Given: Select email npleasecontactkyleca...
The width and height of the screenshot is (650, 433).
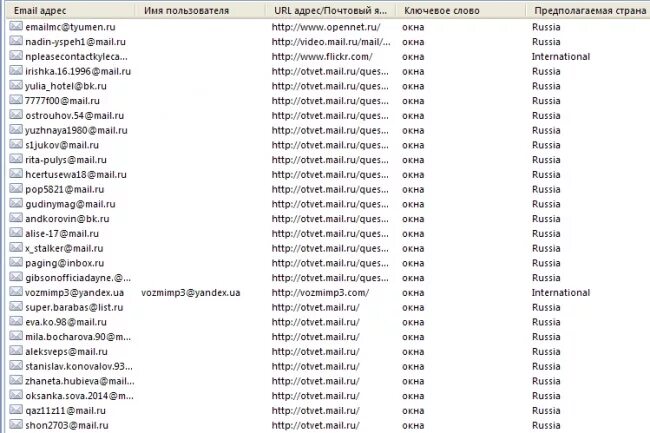Looking at the screenshot, I should click(76, 56).
